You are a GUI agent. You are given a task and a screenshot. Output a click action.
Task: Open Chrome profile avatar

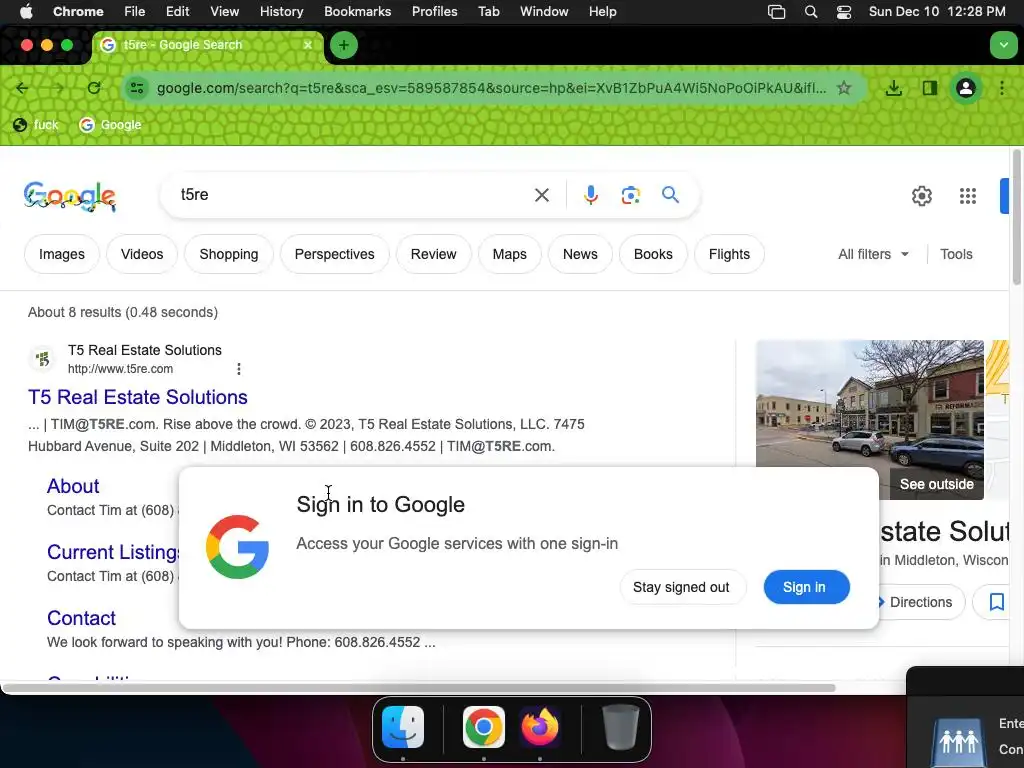click(x=965, y=88)
